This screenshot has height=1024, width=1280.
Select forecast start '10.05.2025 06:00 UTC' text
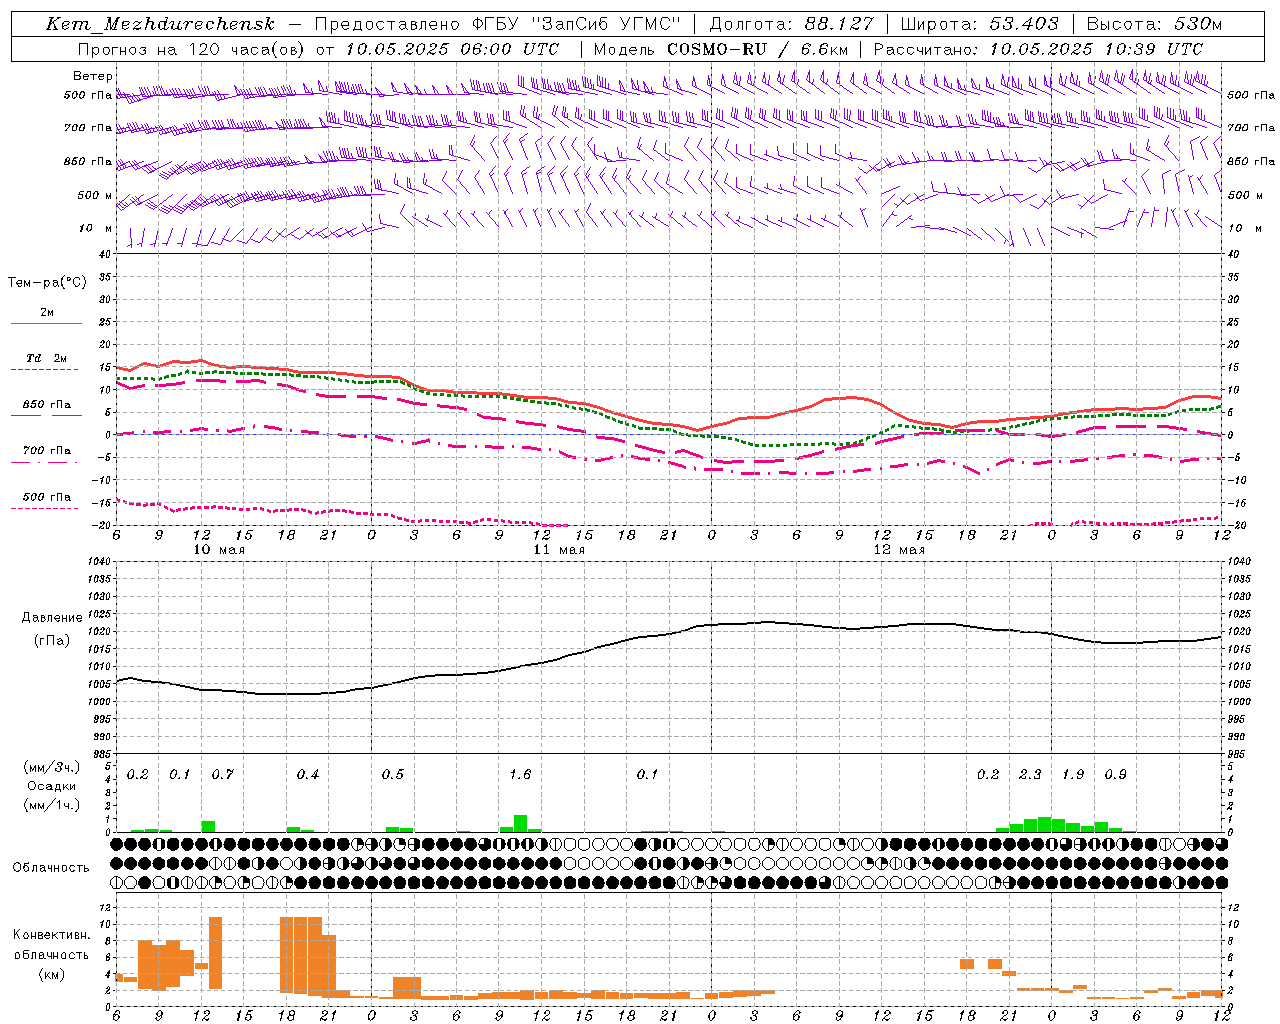[x=452, y=49]
